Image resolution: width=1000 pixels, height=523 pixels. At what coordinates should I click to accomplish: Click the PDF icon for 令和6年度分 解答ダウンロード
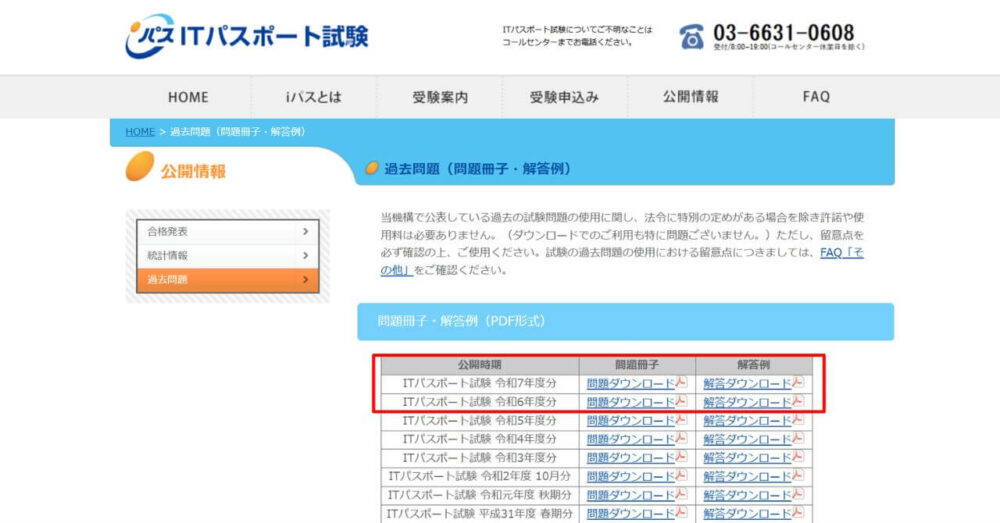click(798, 401)
